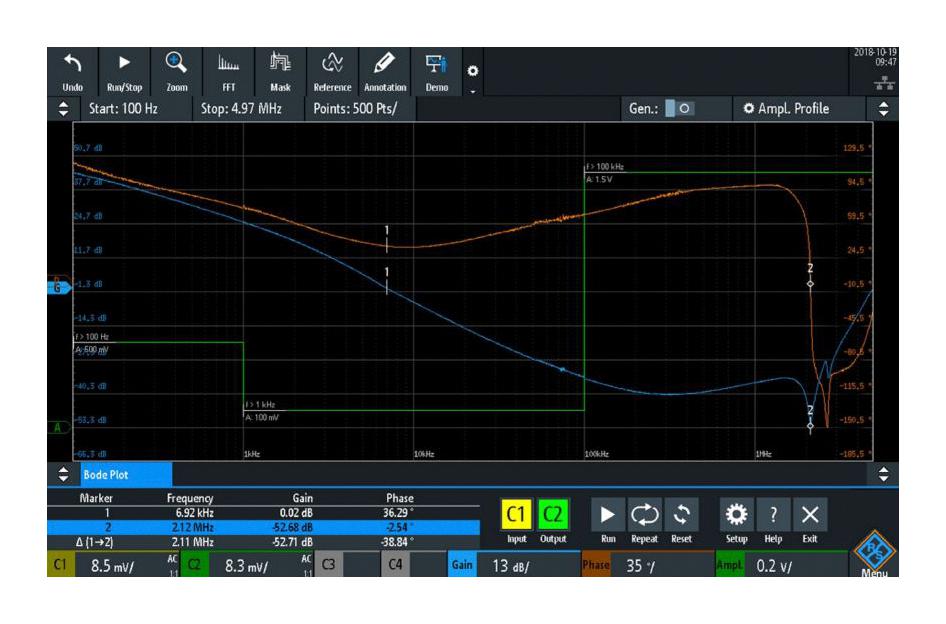The height and width of the screenshot is (624, 946).
Task: Select the Zoom magnifier tool
Action: (176, 68)
